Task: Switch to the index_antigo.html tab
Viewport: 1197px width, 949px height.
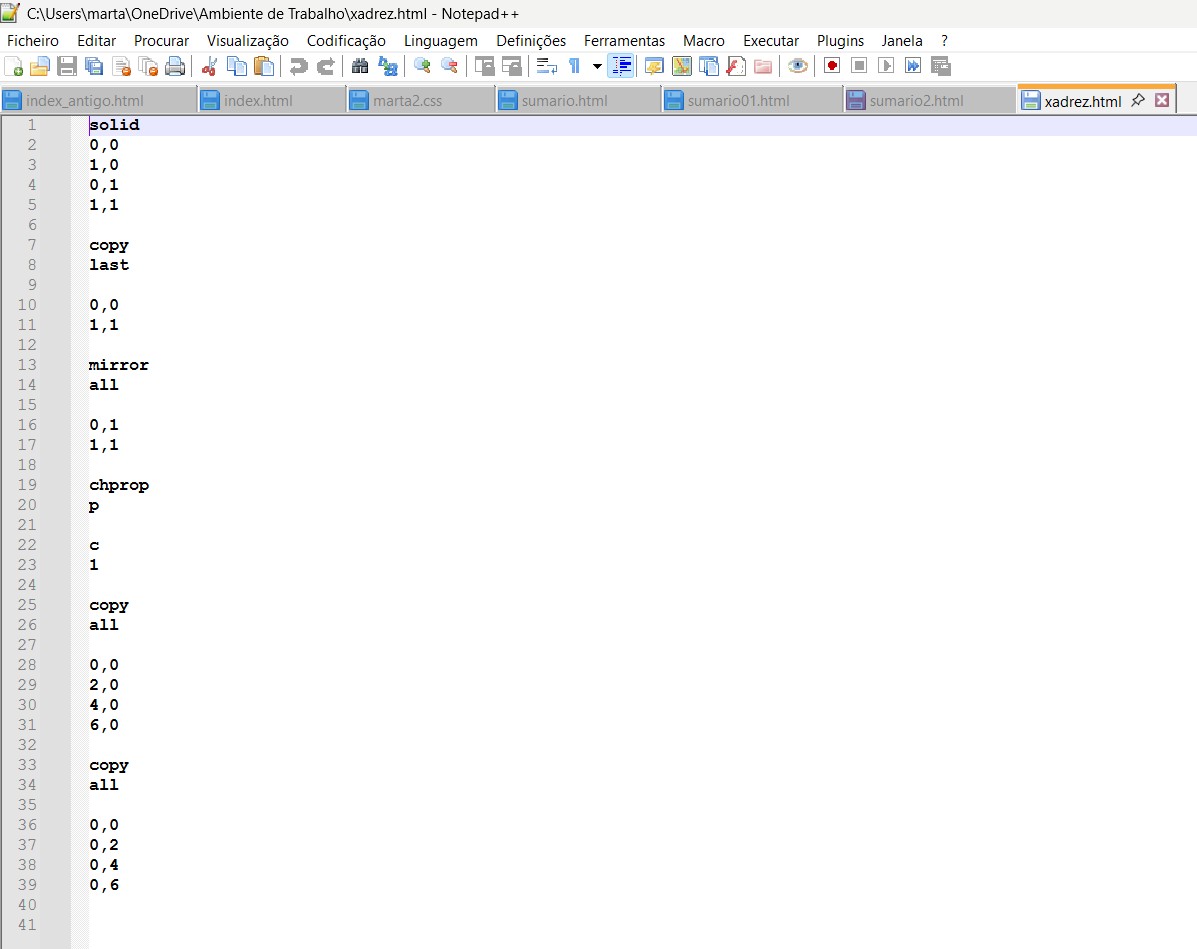Action: click(98, 101)
